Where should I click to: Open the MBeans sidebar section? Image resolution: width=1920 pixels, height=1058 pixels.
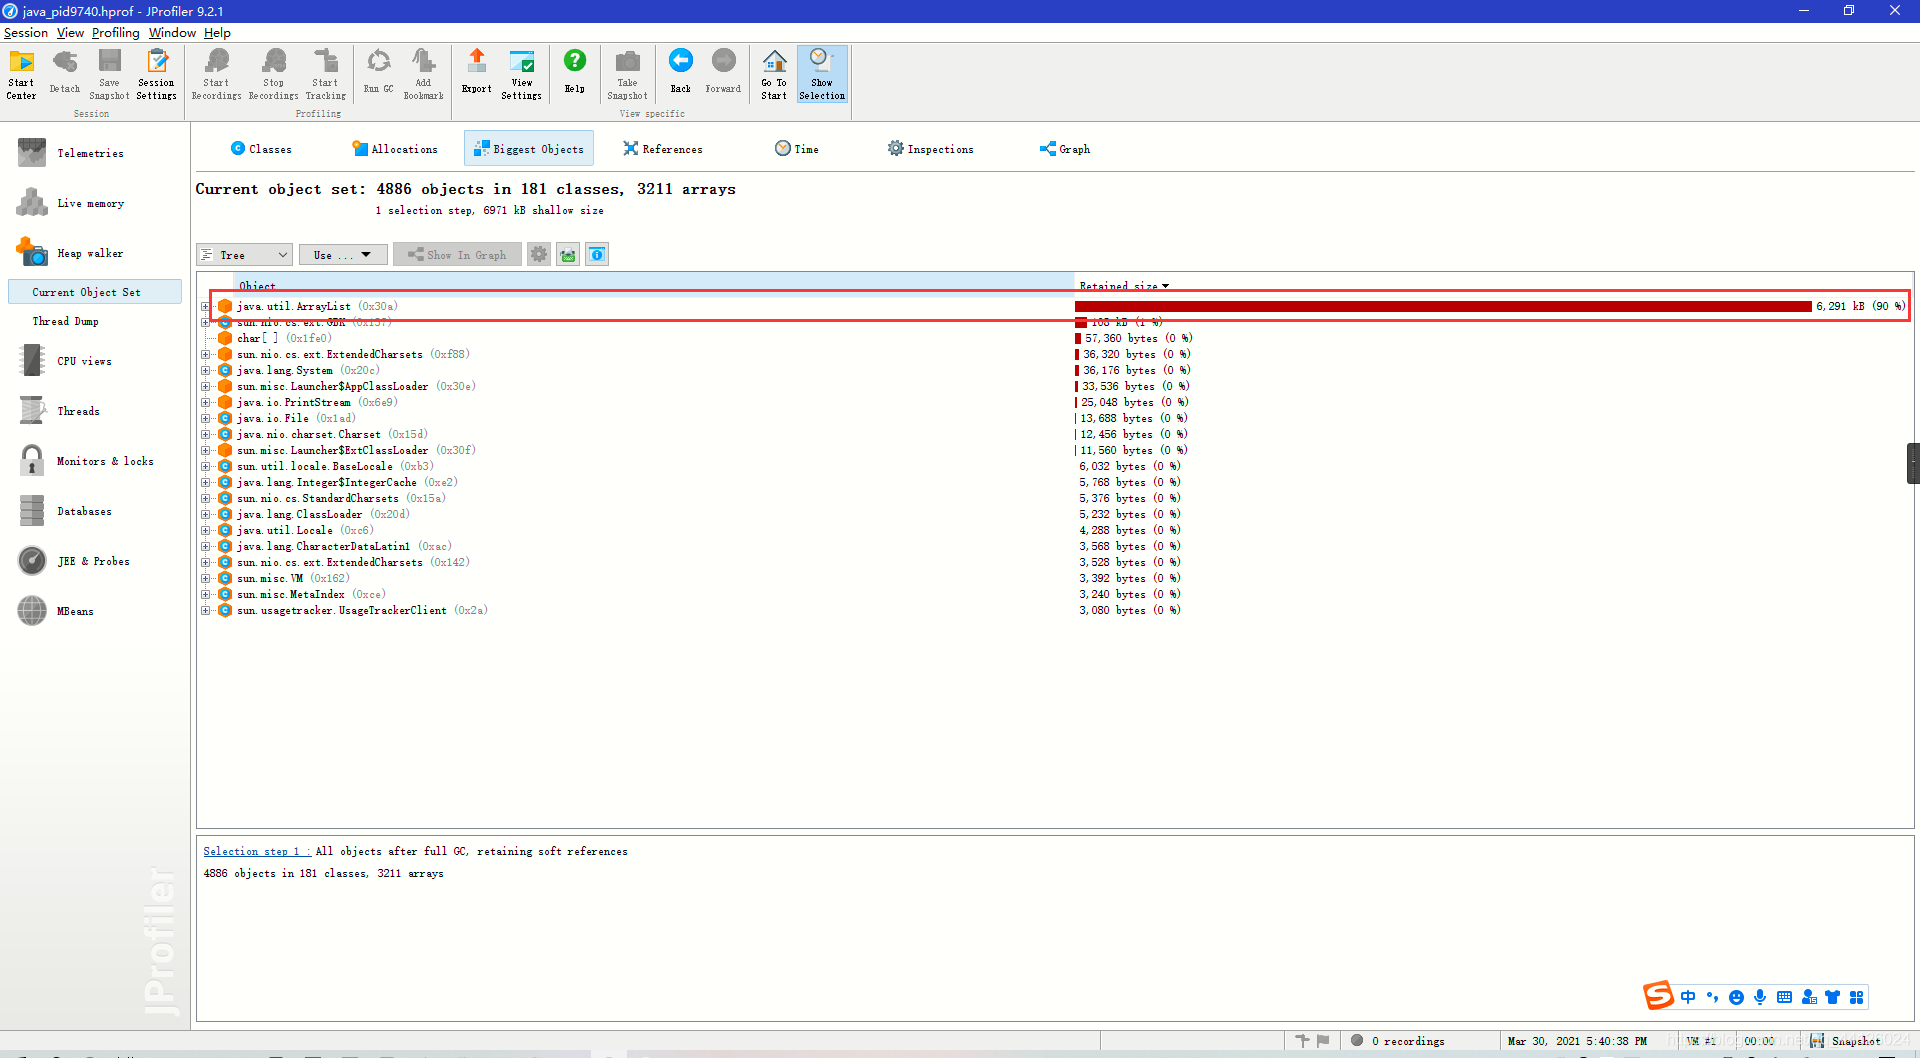[75, 611]
